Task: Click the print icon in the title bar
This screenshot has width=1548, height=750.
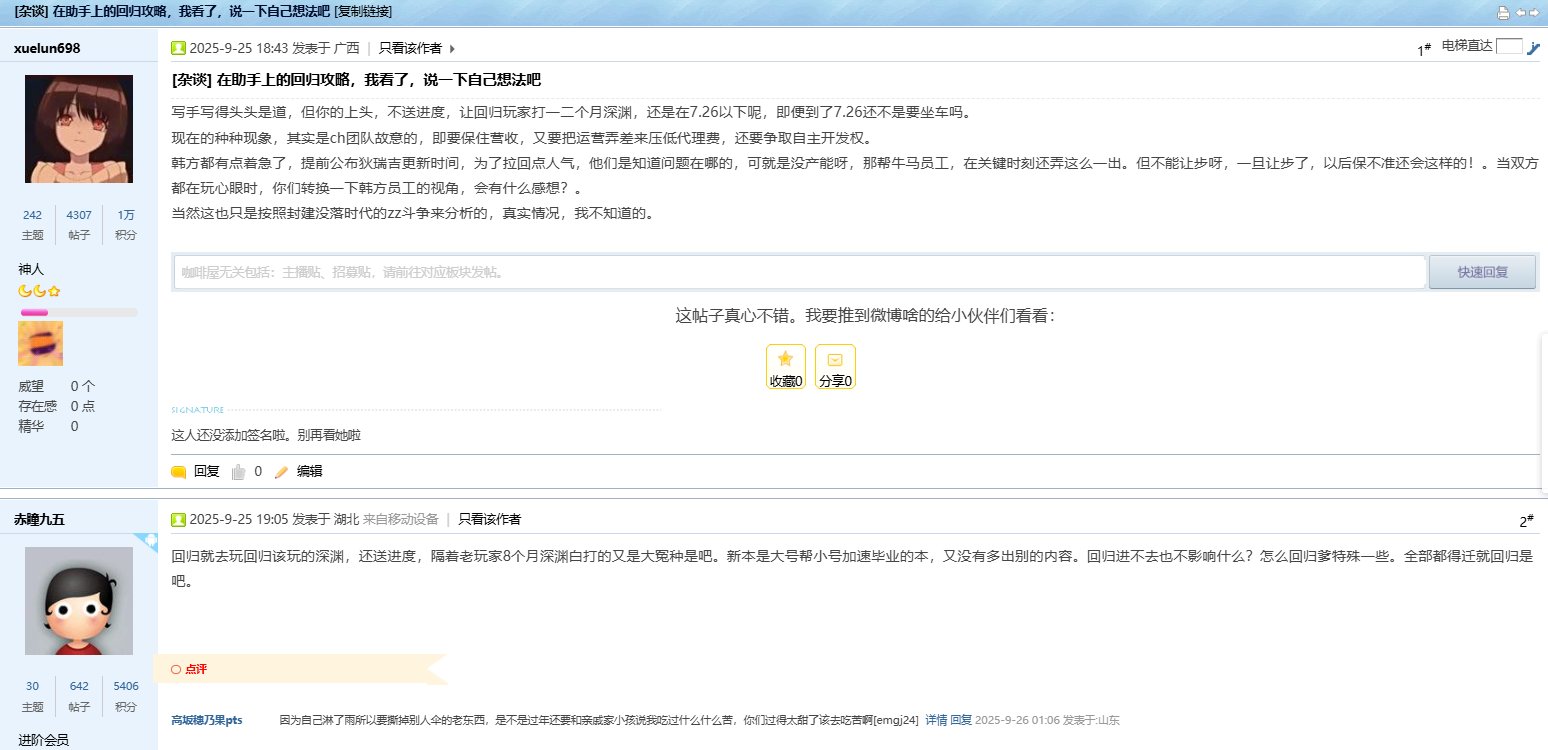Action: click(x=1503, y=12)
